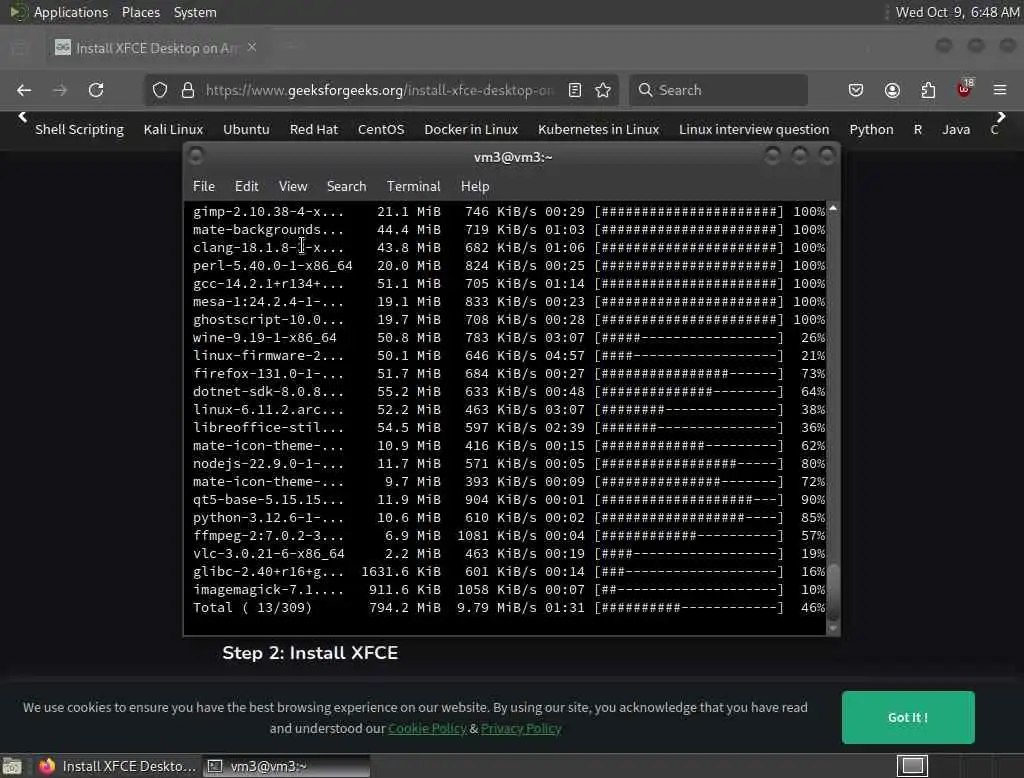
Task: Click the terminal window menu button at top-left of title bar
Action: coord(195,156)
